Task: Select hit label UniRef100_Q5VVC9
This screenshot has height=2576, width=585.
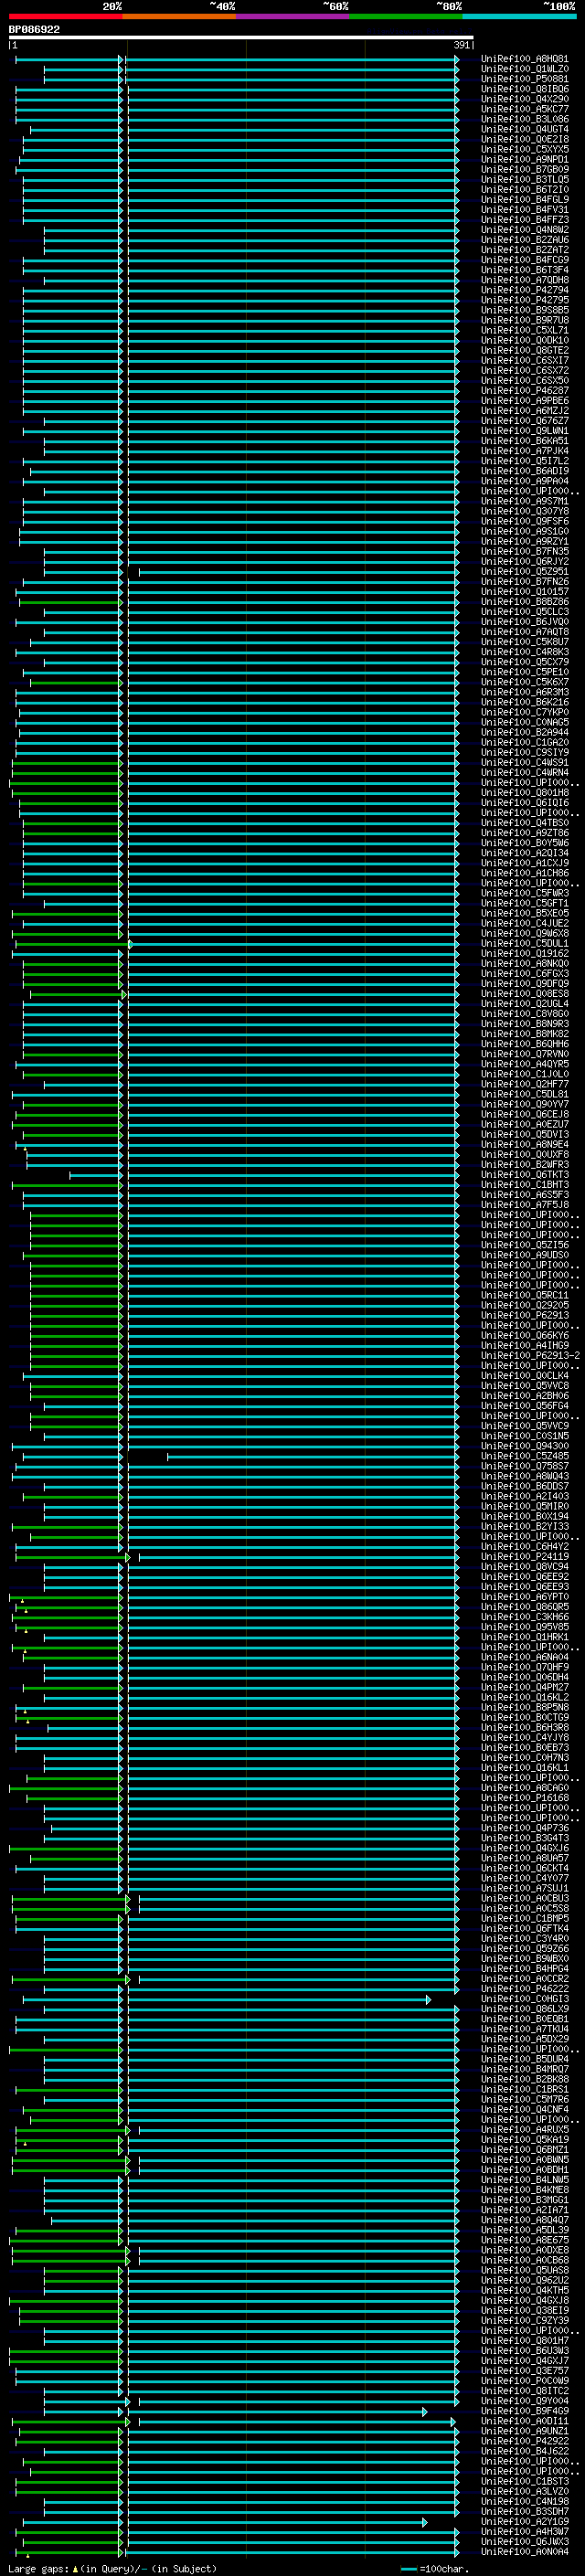Action: point(525,1426)
